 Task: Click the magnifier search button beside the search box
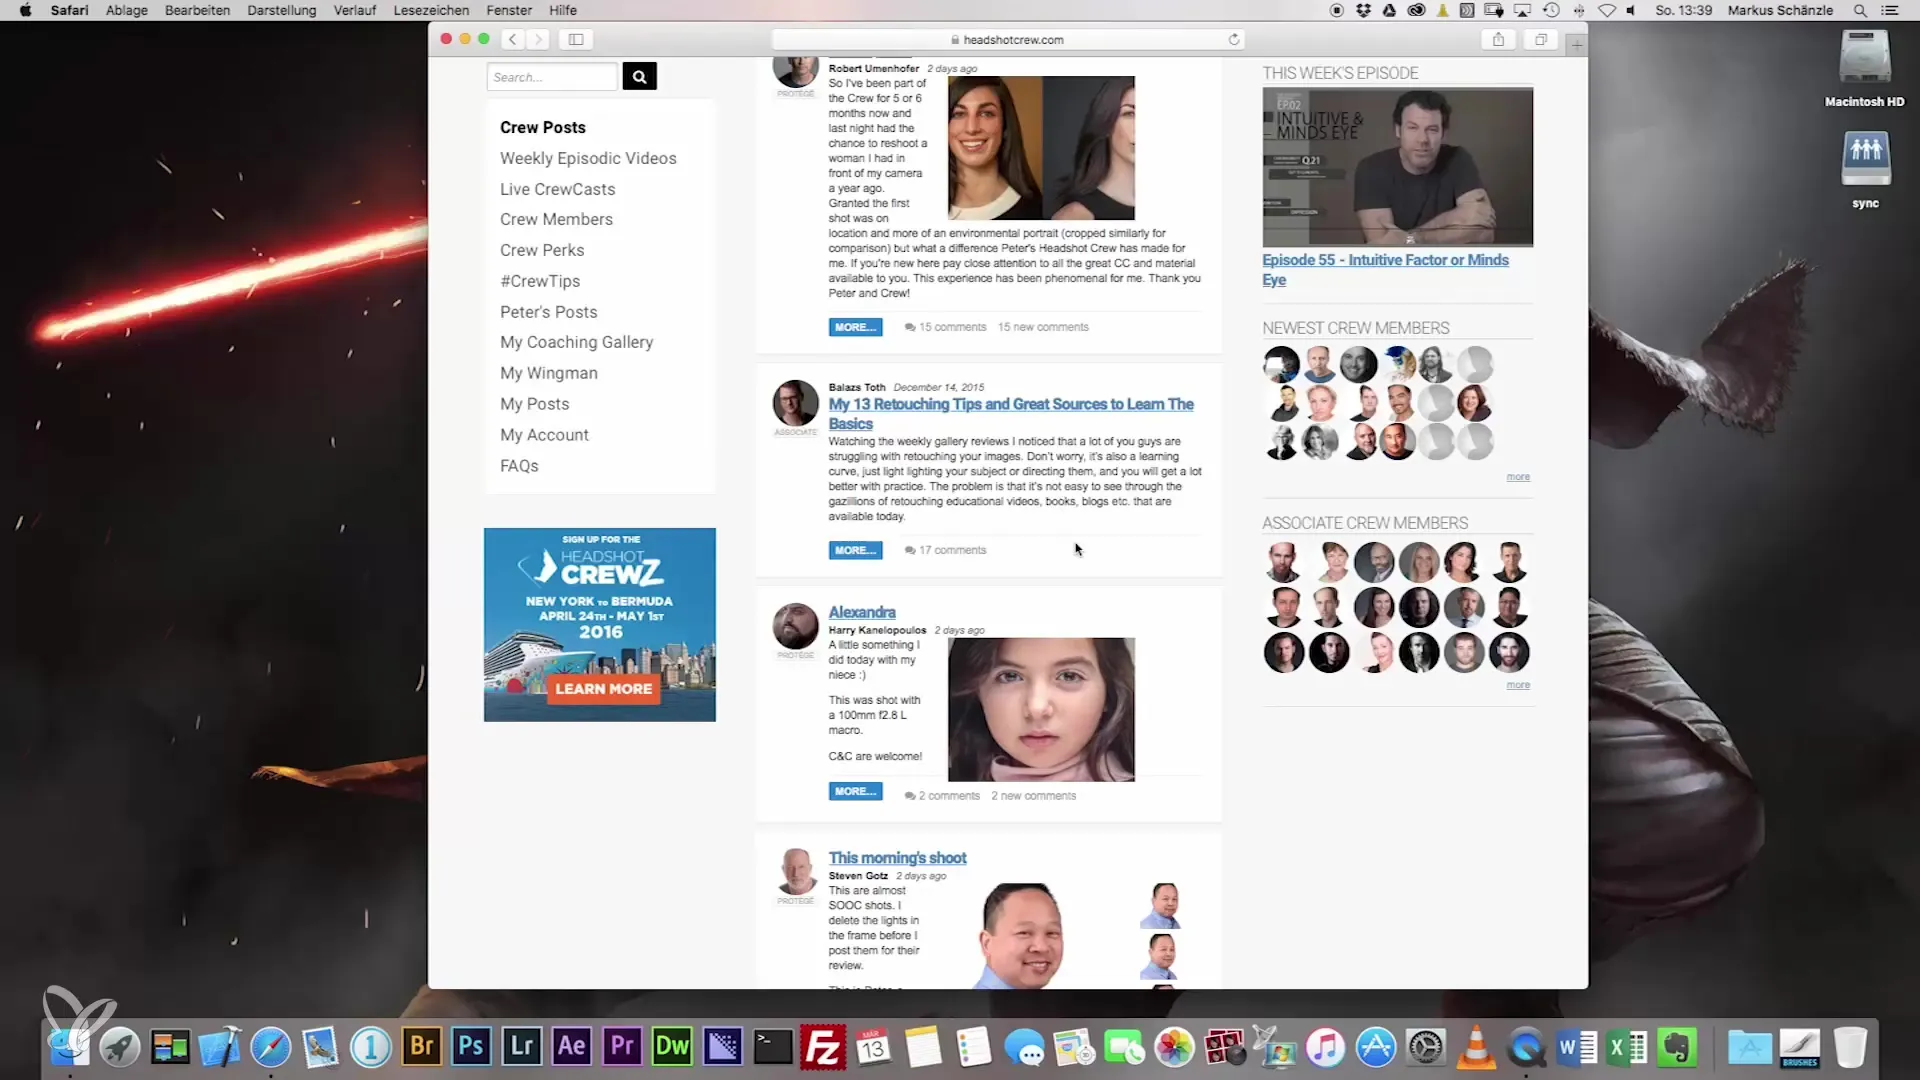pos(639,77)
